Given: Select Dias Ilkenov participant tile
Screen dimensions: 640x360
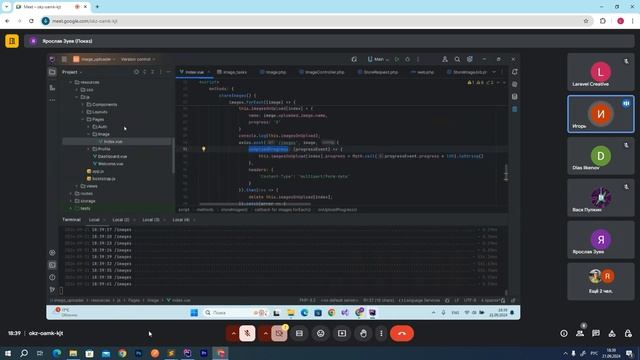Looking at the screenshot, I should tap(601, 156).
